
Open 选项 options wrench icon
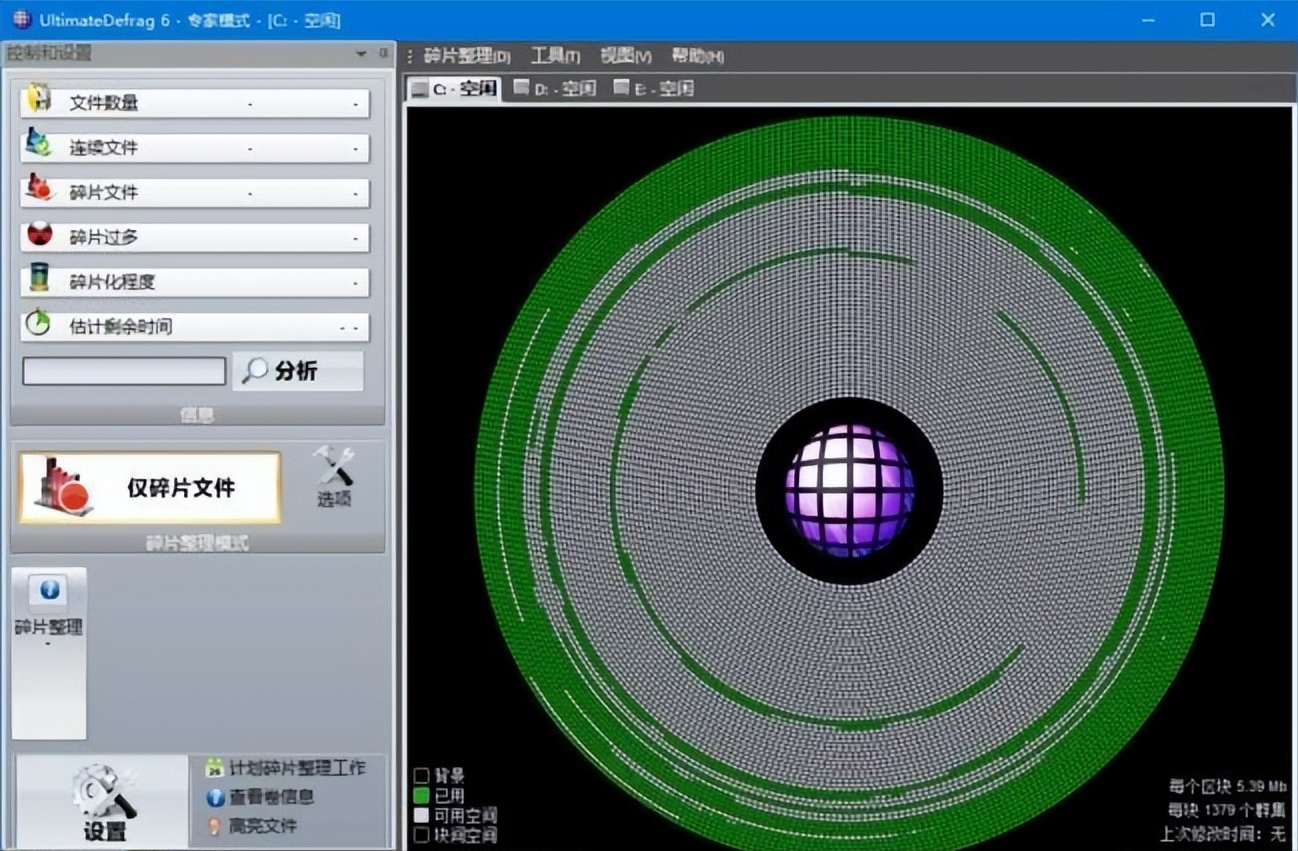click(x=334, y=476)
